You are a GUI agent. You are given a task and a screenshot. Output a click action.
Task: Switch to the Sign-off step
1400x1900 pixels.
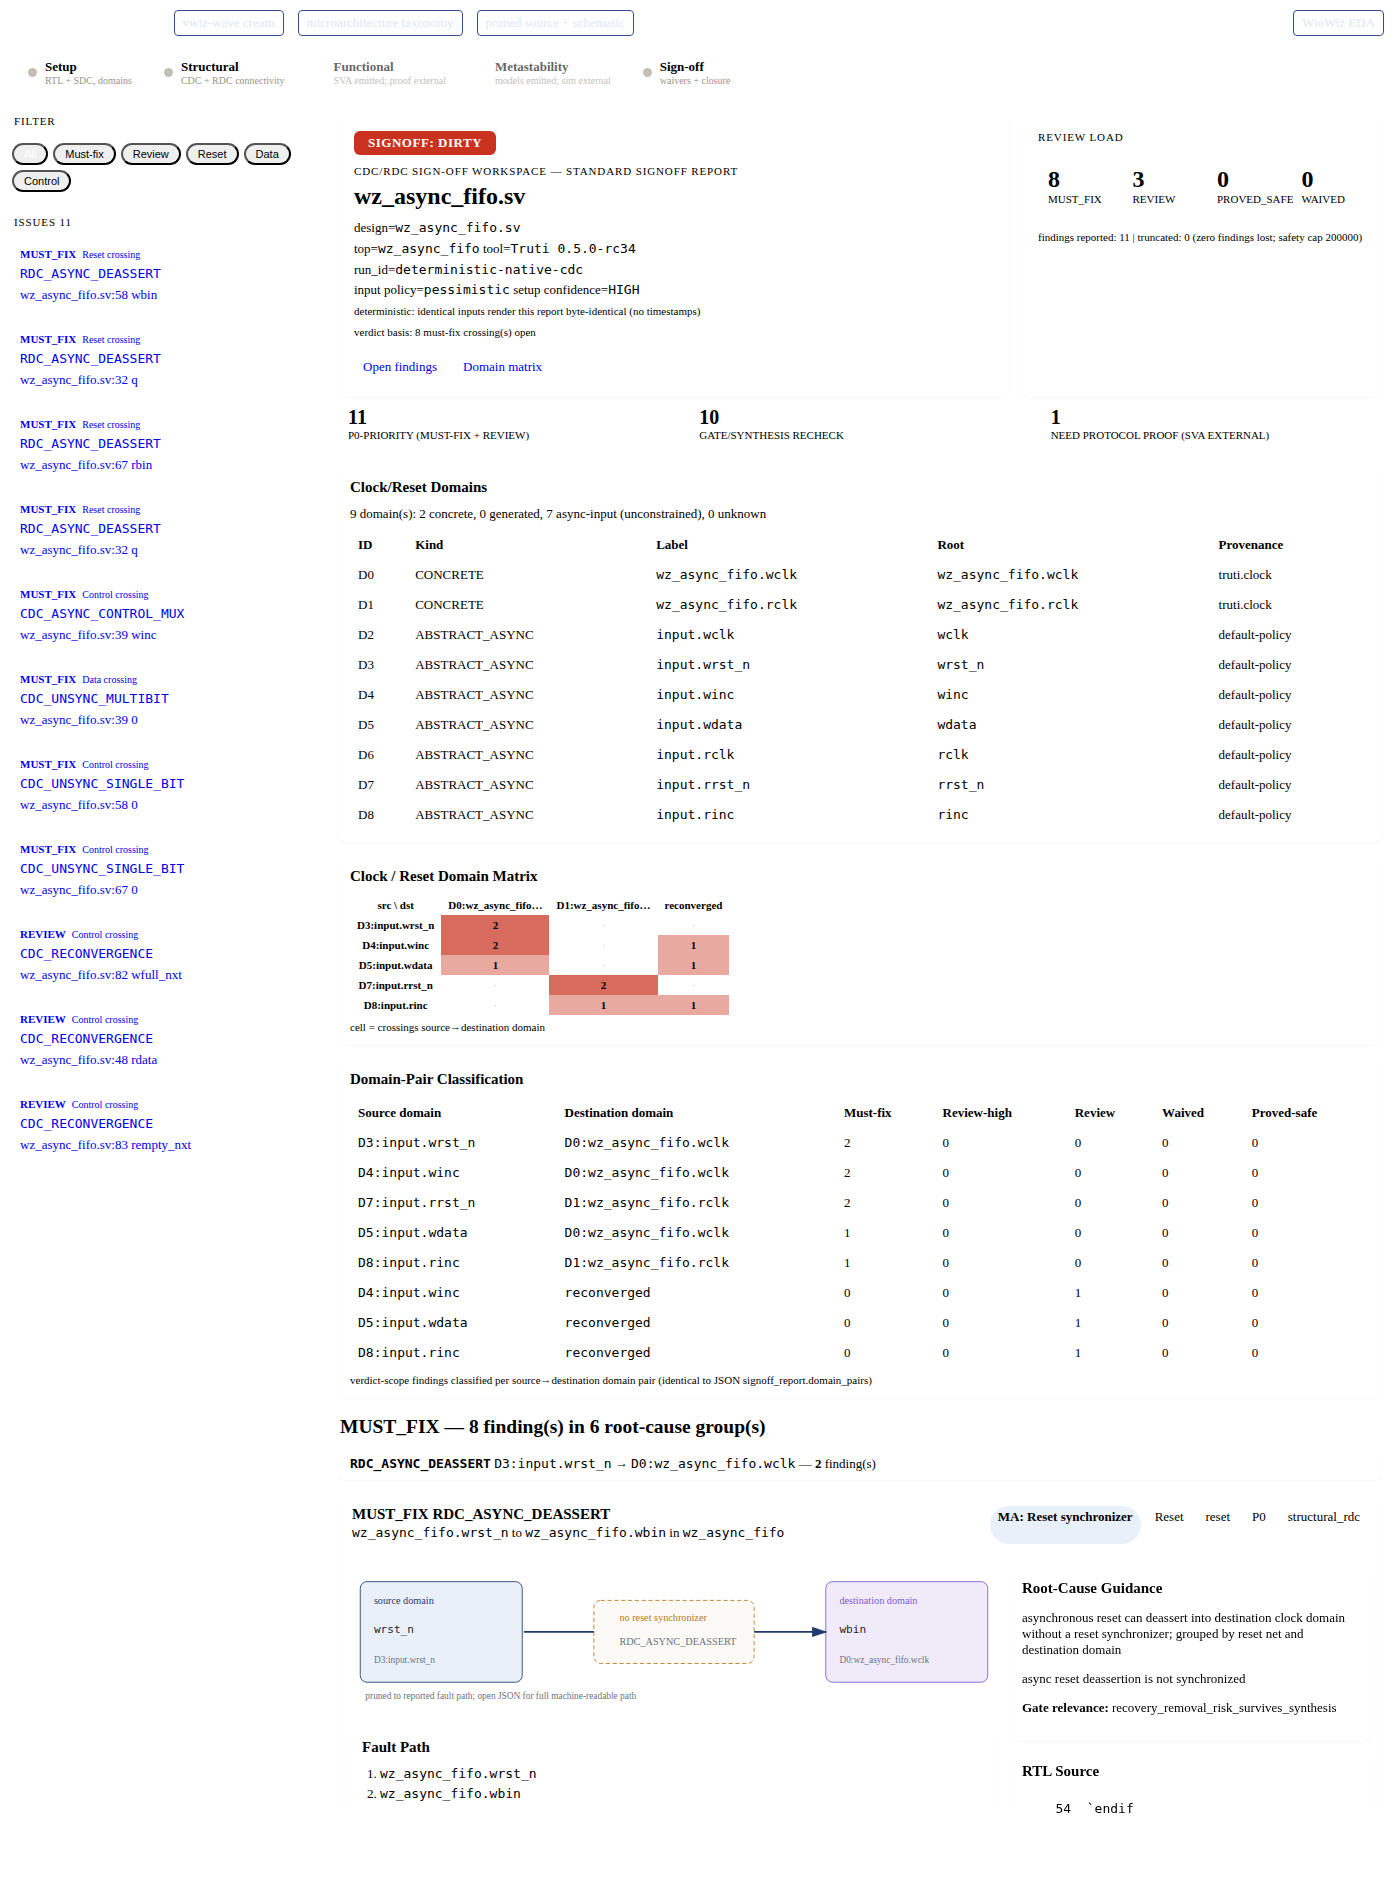click(688, 73)
